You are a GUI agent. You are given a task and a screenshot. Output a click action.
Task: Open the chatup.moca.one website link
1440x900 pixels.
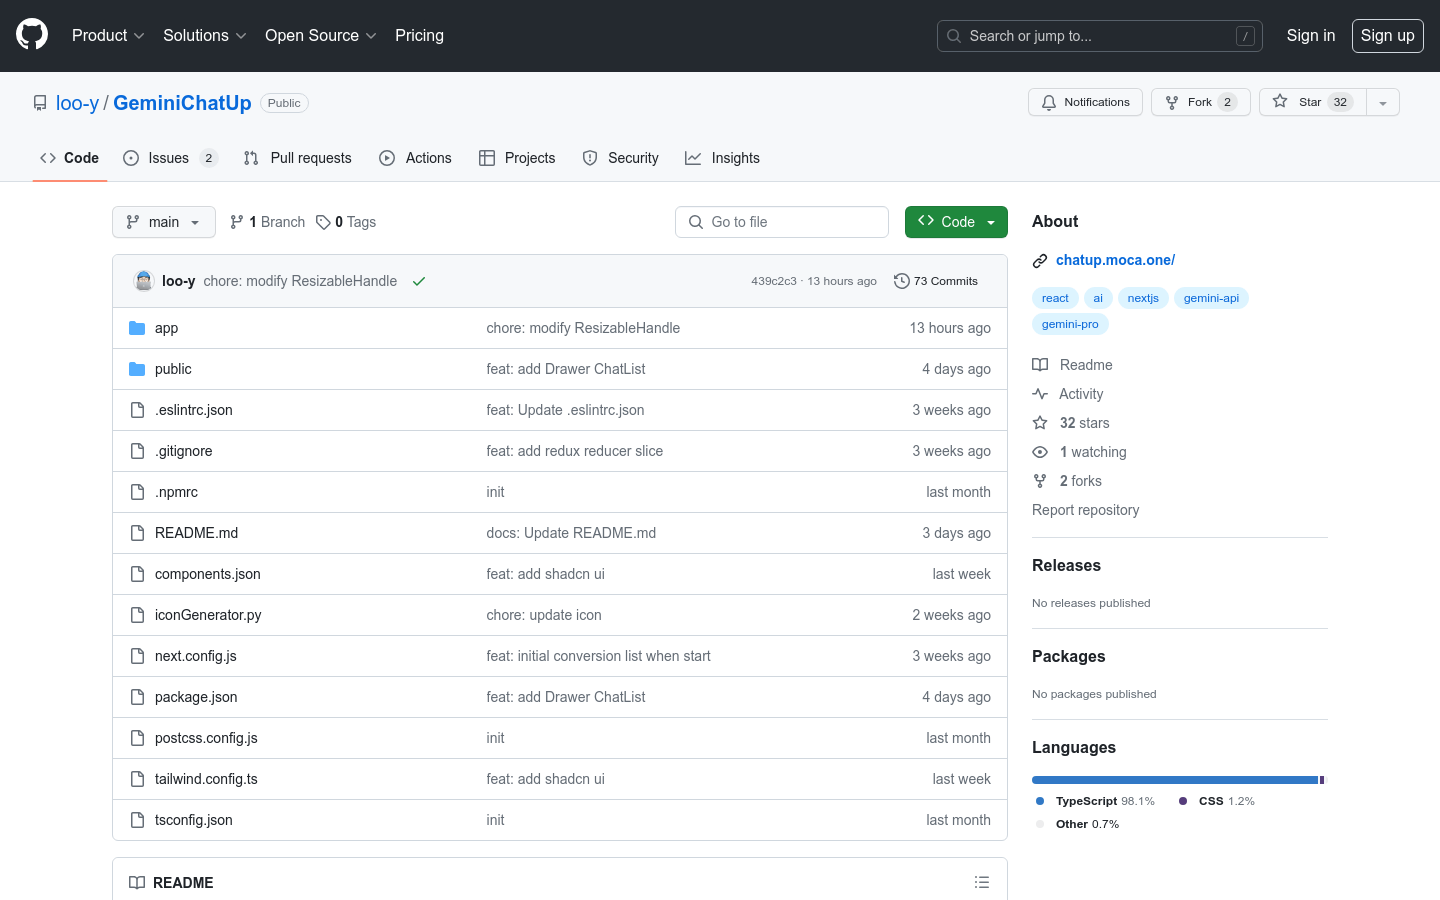pyautogui.click(x=1115, y=260)
